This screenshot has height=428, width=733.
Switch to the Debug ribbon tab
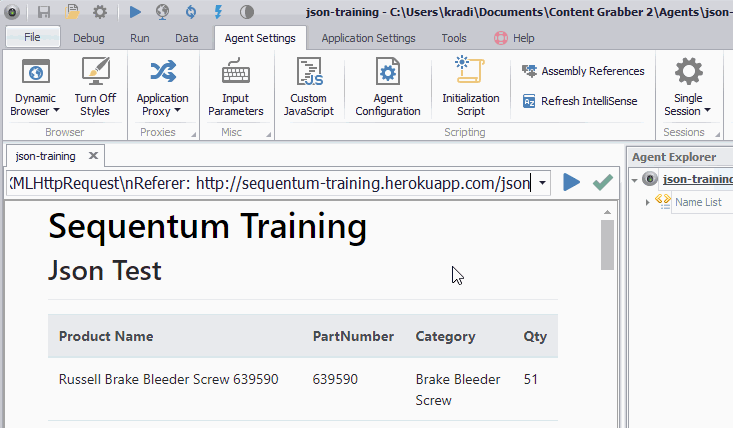pyautogui.click(x=88, y=38)
